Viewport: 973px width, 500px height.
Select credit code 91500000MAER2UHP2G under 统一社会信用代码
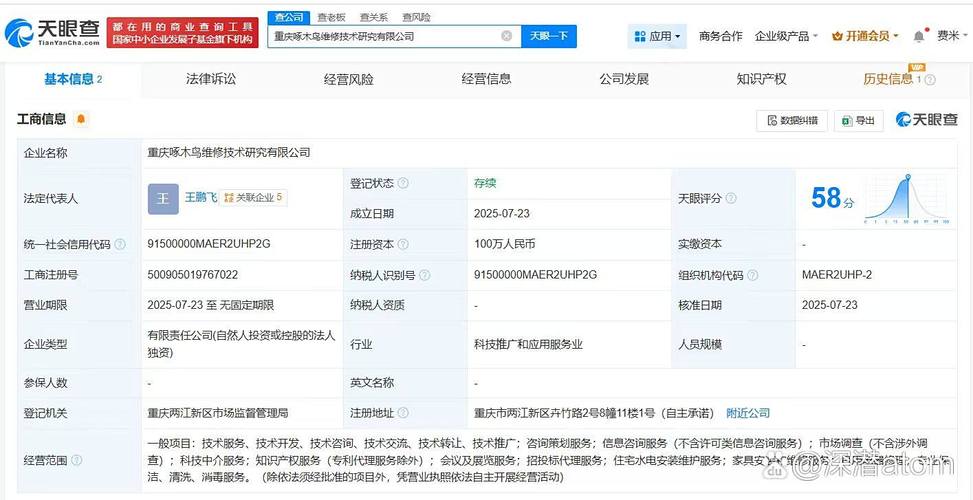tap(209, 244)
